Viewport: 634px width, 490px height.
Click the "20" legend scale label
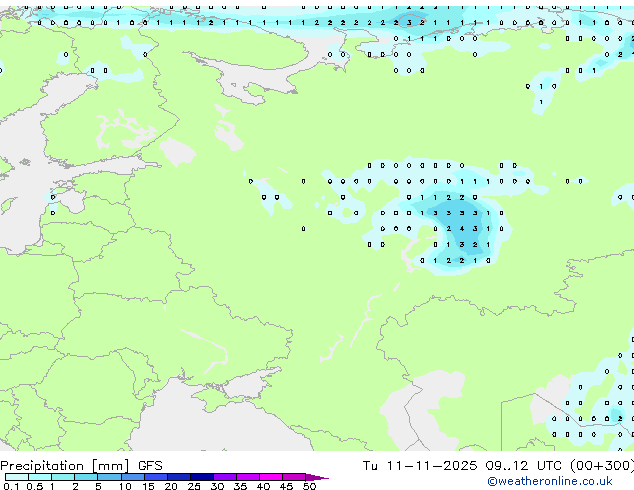pyautogui.click(x=171, y=486)
